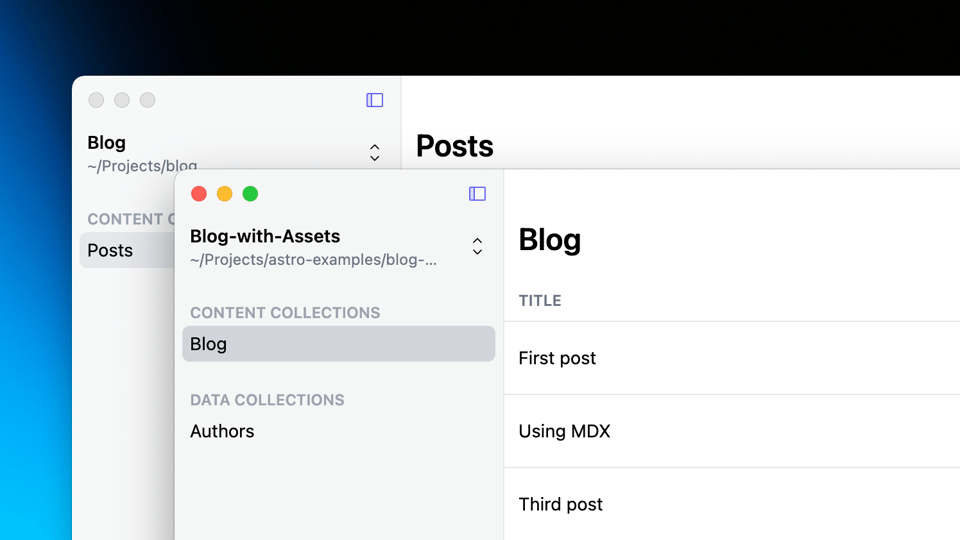
Task: Expand the project switcher in the background Blog window
Action: pos(375,152)
